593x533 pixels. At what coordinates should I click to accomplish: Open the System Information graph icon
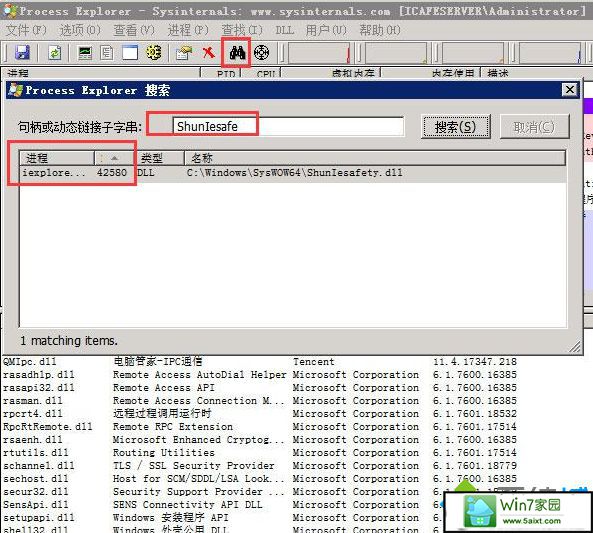(85, 53)
